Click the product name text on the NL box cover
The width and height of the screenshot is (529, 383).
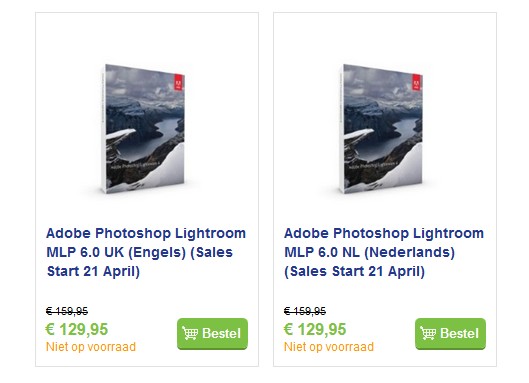372,165
